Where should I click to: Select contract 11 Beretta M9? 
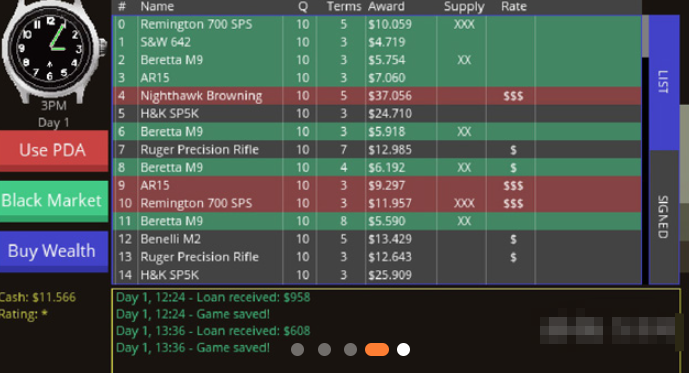click(377, 221)
